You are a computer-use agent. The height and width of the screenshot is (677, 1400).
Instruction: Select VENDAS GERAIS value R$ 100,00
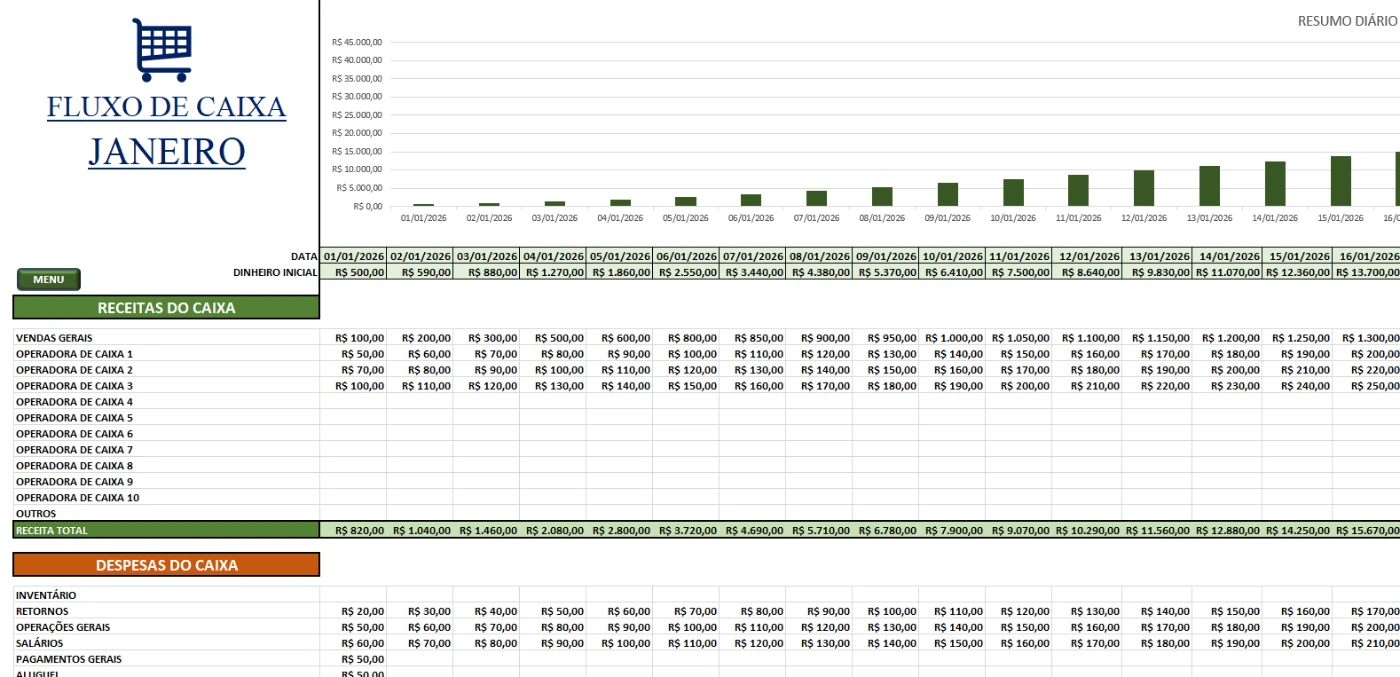point(353,338)
